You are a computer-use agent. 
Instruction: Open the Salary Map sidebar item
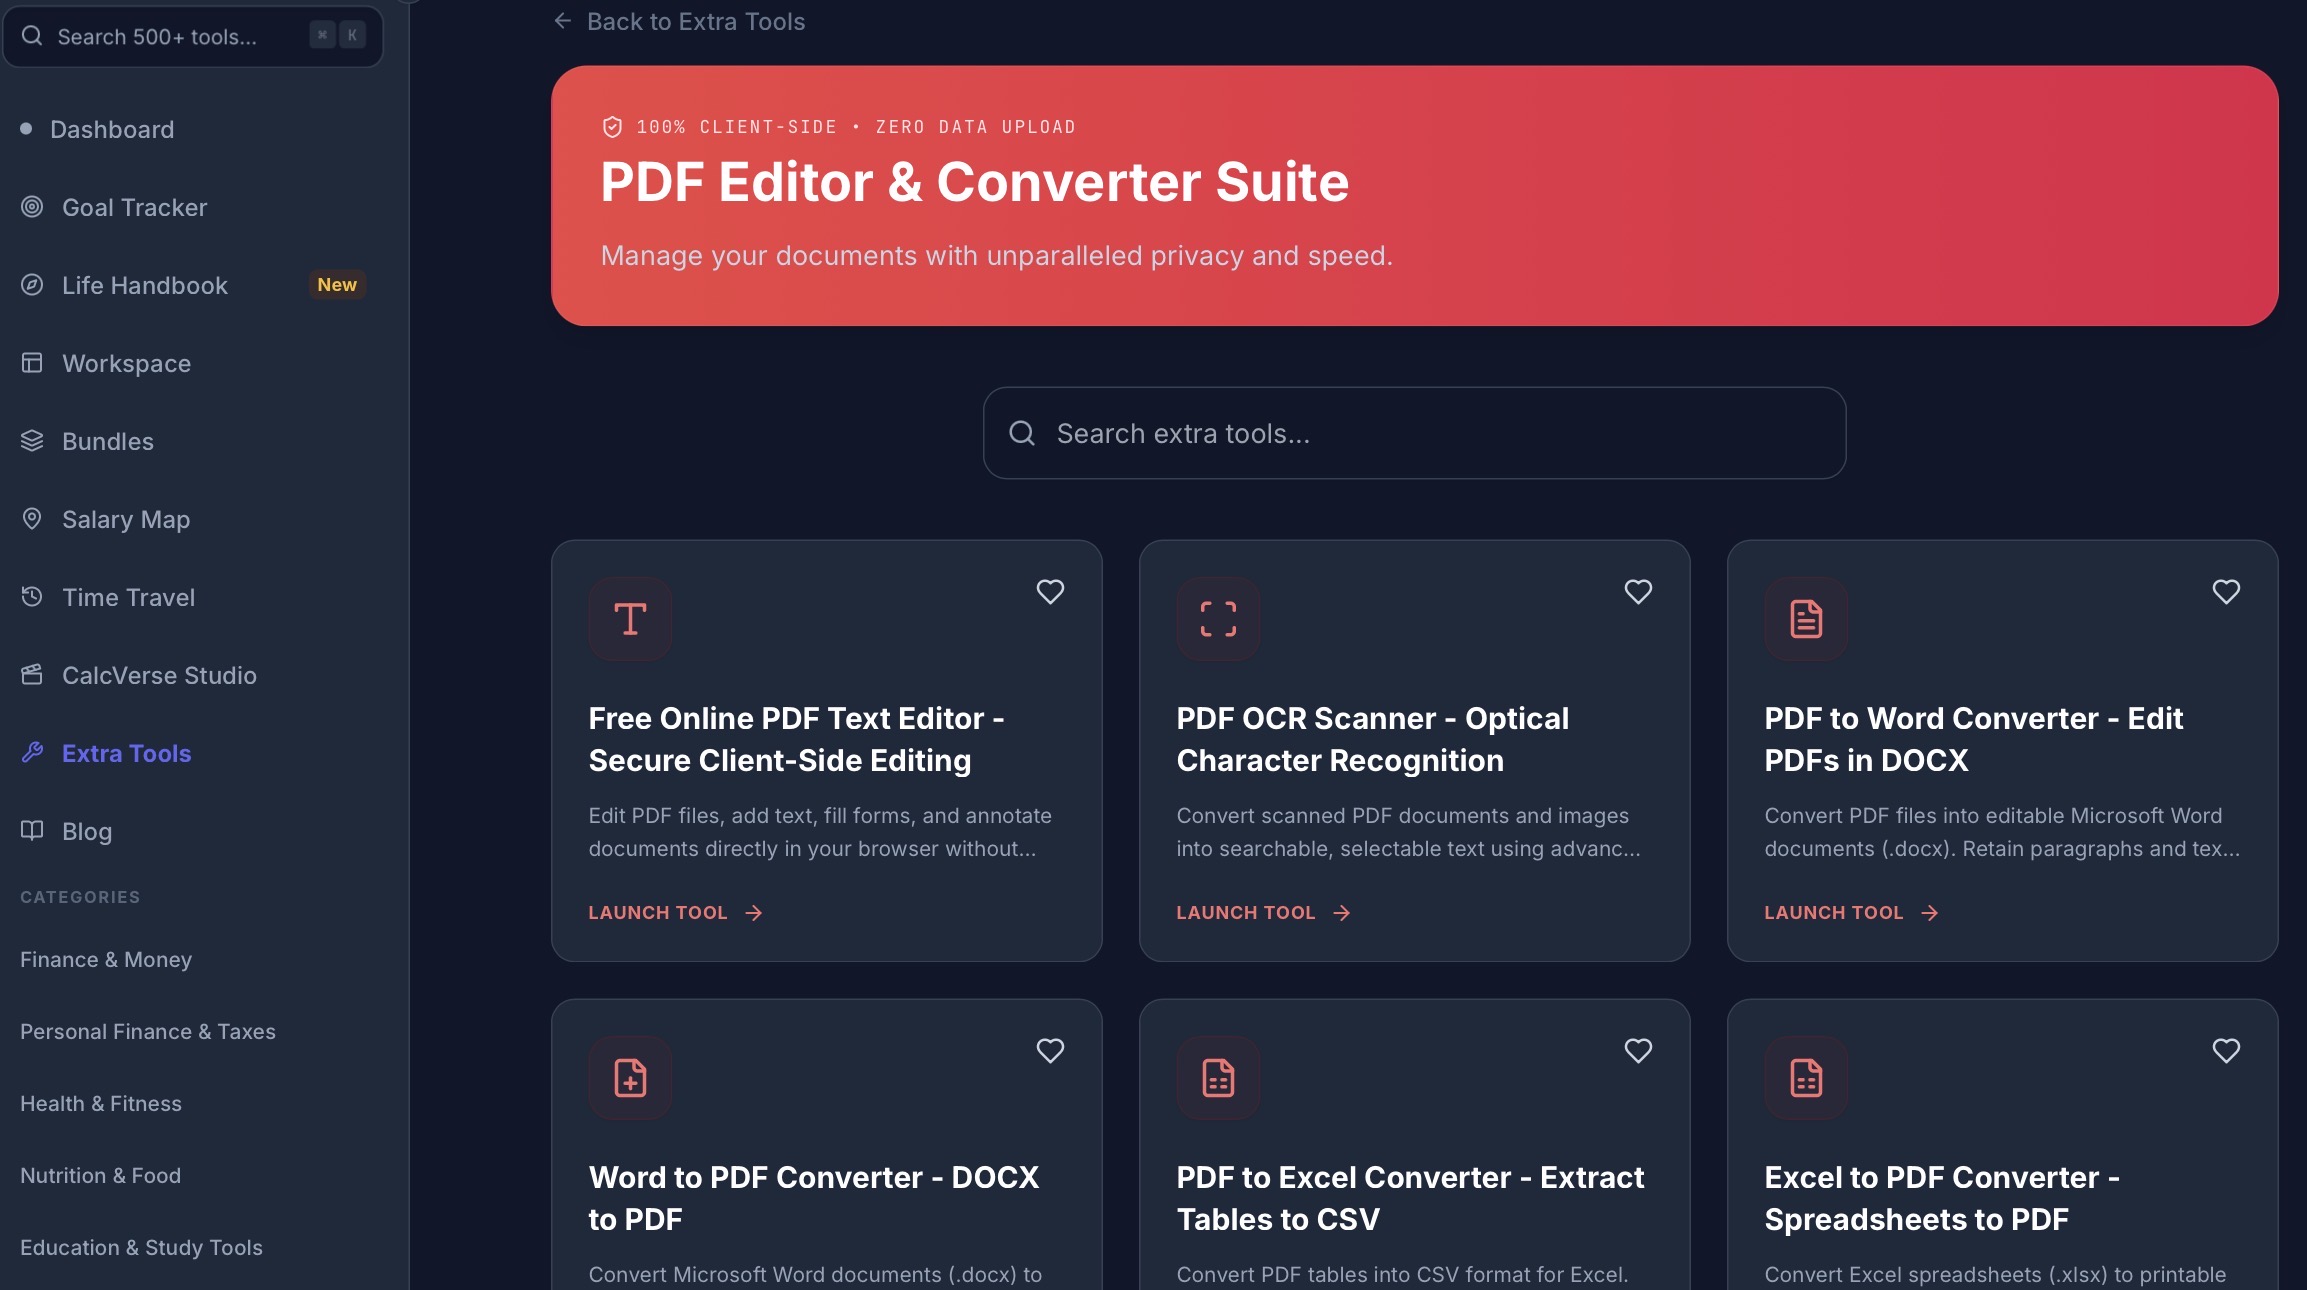click(126, 519)
